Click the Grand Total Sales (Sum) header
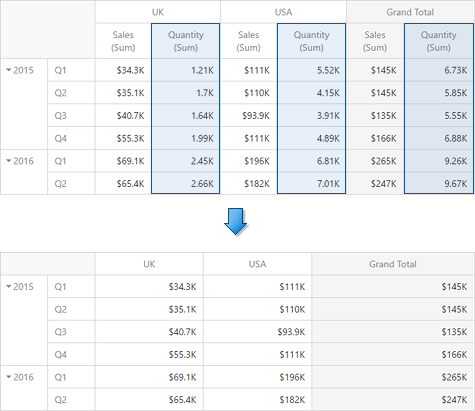The height and width of the screenshot is (411, 475). pyautogui.click(x=375, y=41)
